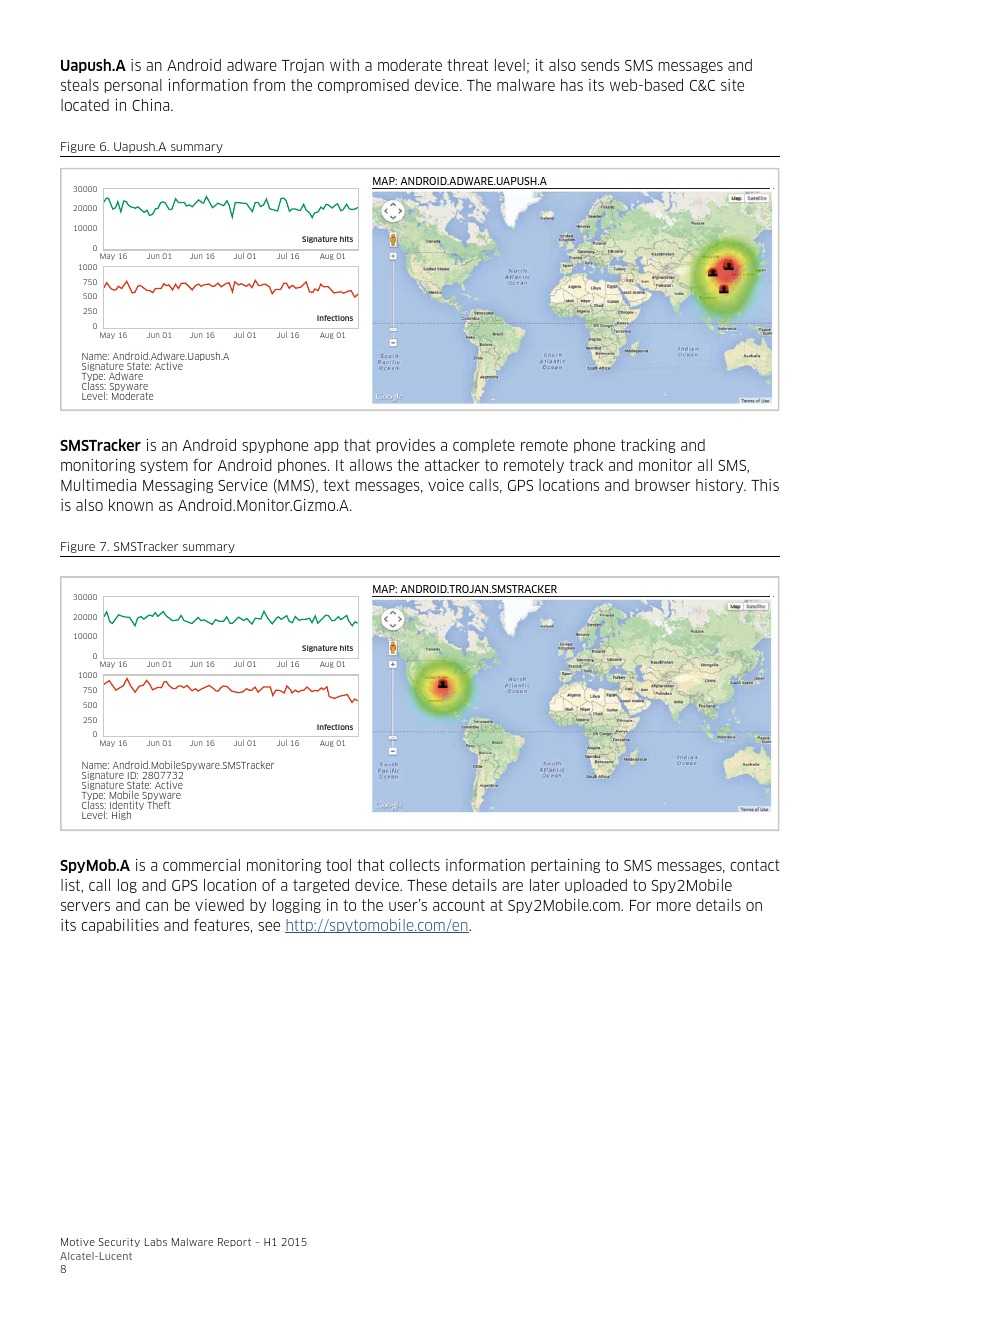Viewport: 990px width, 1320px height.
Task: Zoom out on the SMSTracker map
Action: tap(393, 750)
